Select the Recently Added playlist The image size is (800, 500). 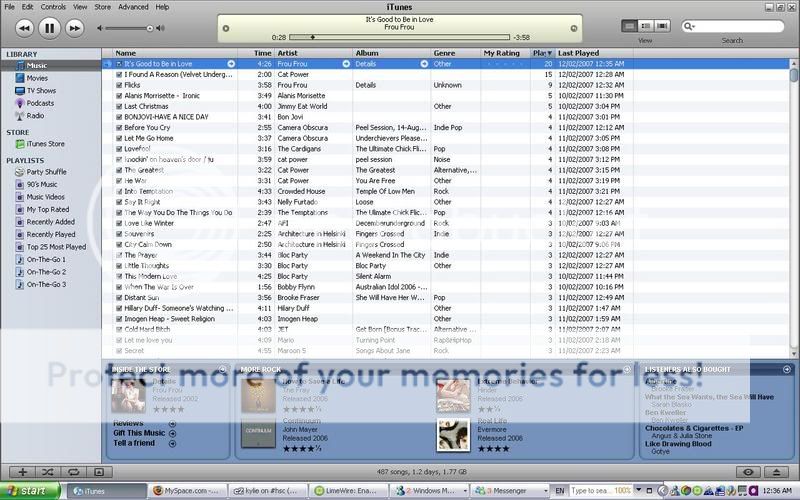51,222
